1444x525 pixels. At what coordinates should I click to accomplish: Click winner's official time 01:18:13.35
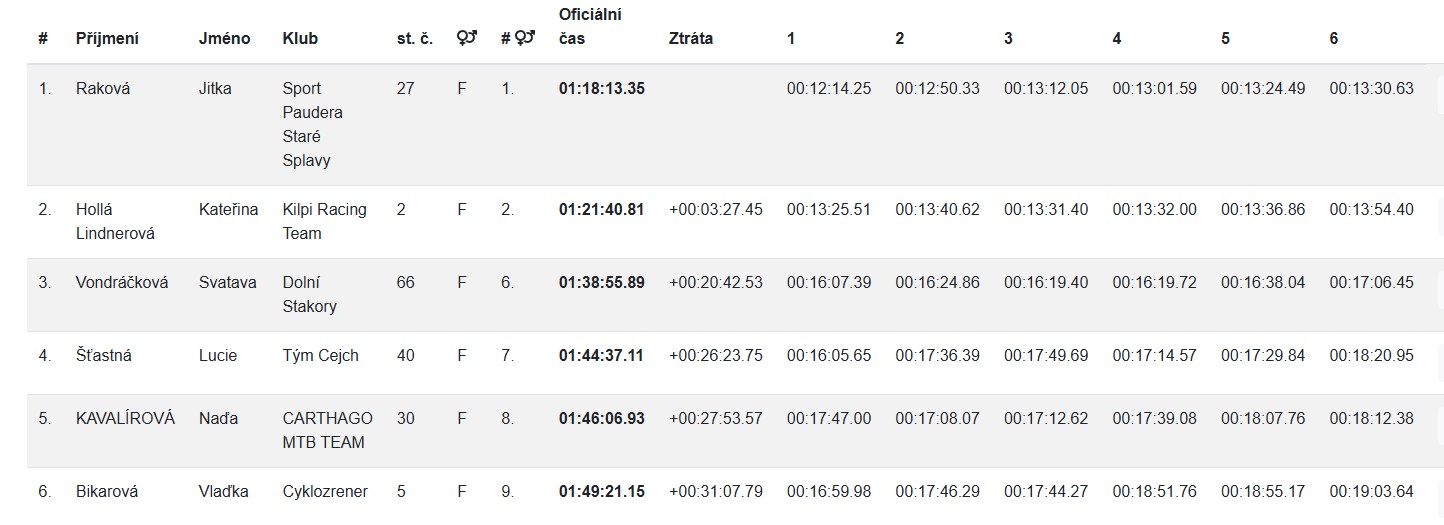pos(601,88)
